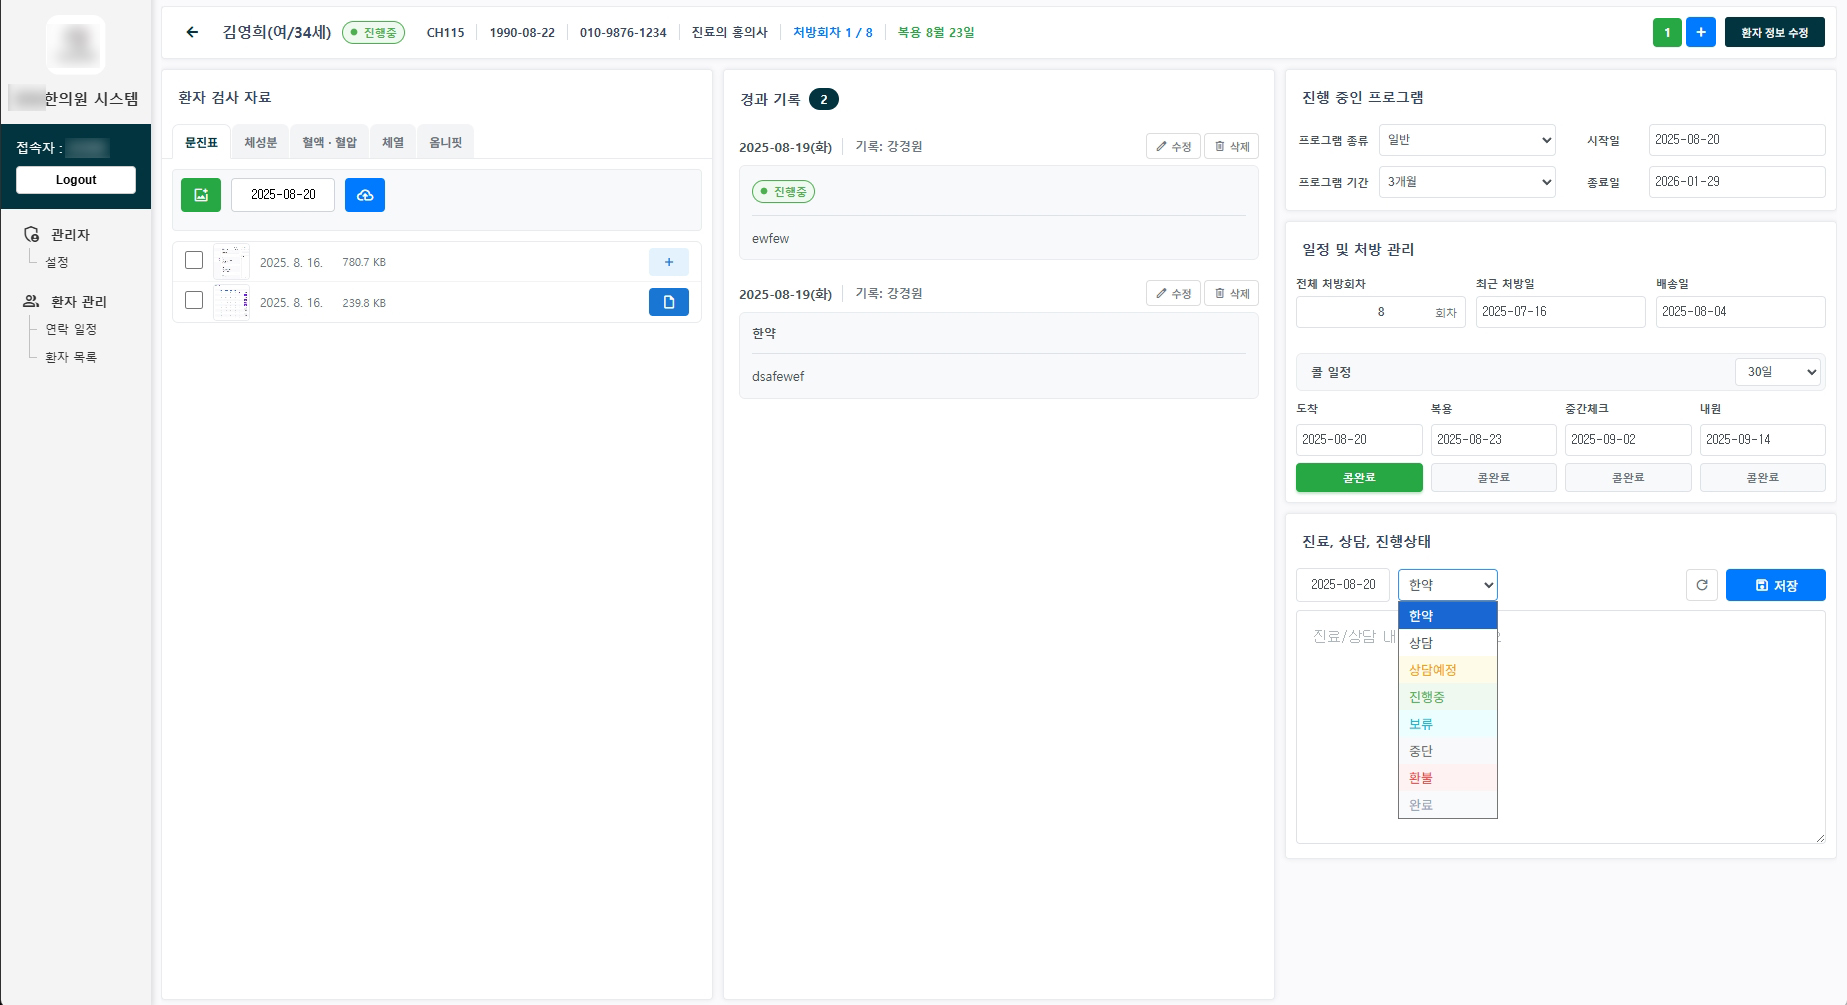Click the blue cloud upload icon
The height and width of the screenshot is (1005, 1847).
(365, 194)
